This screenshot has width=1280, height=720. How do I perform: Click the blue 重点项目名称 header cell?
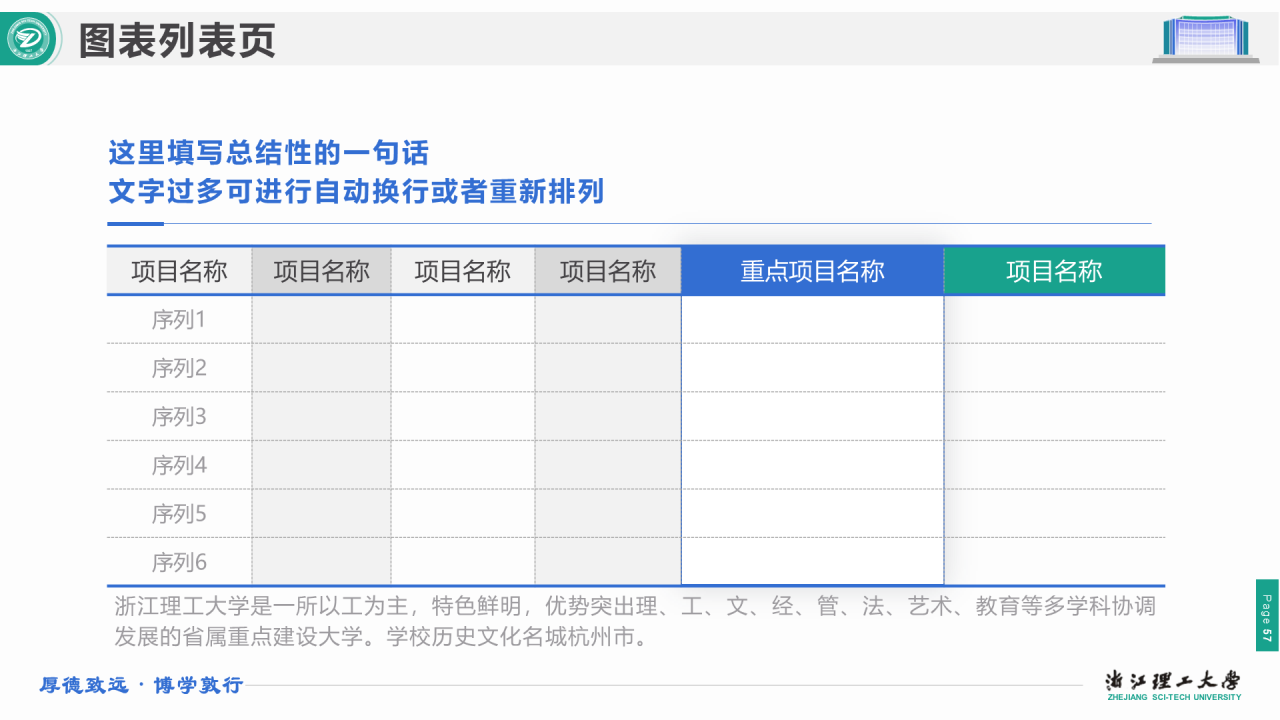812,271
